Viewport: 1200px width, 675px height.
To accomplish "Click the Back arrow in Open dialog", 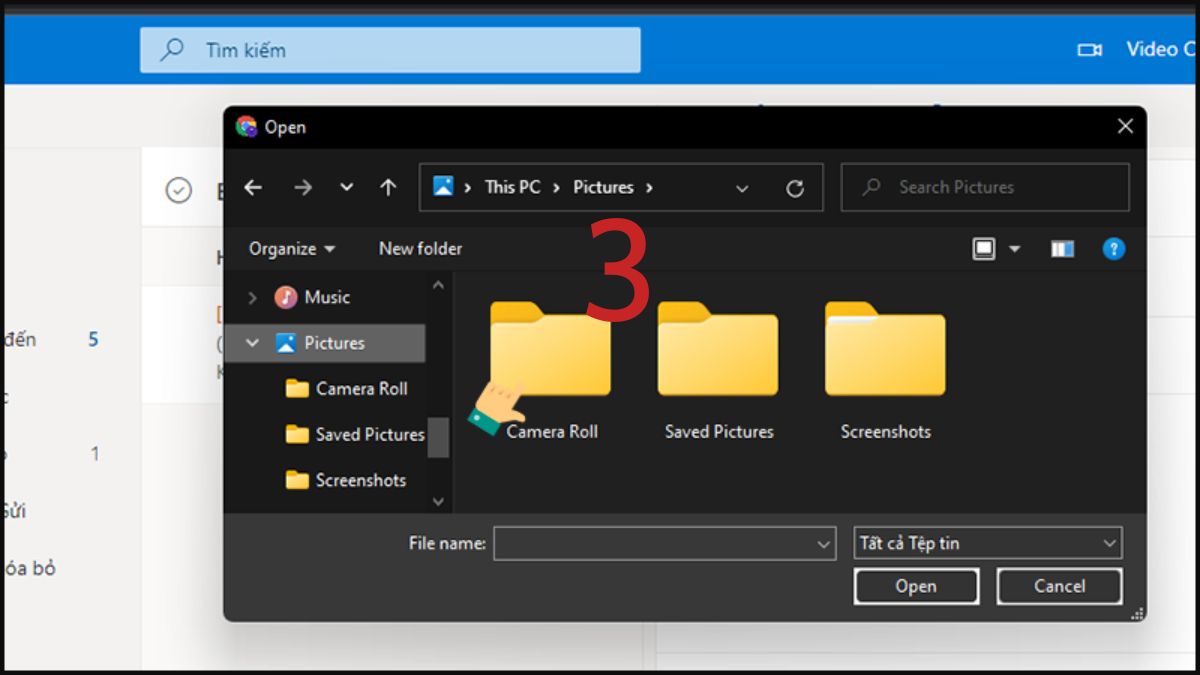I will 253,188.
